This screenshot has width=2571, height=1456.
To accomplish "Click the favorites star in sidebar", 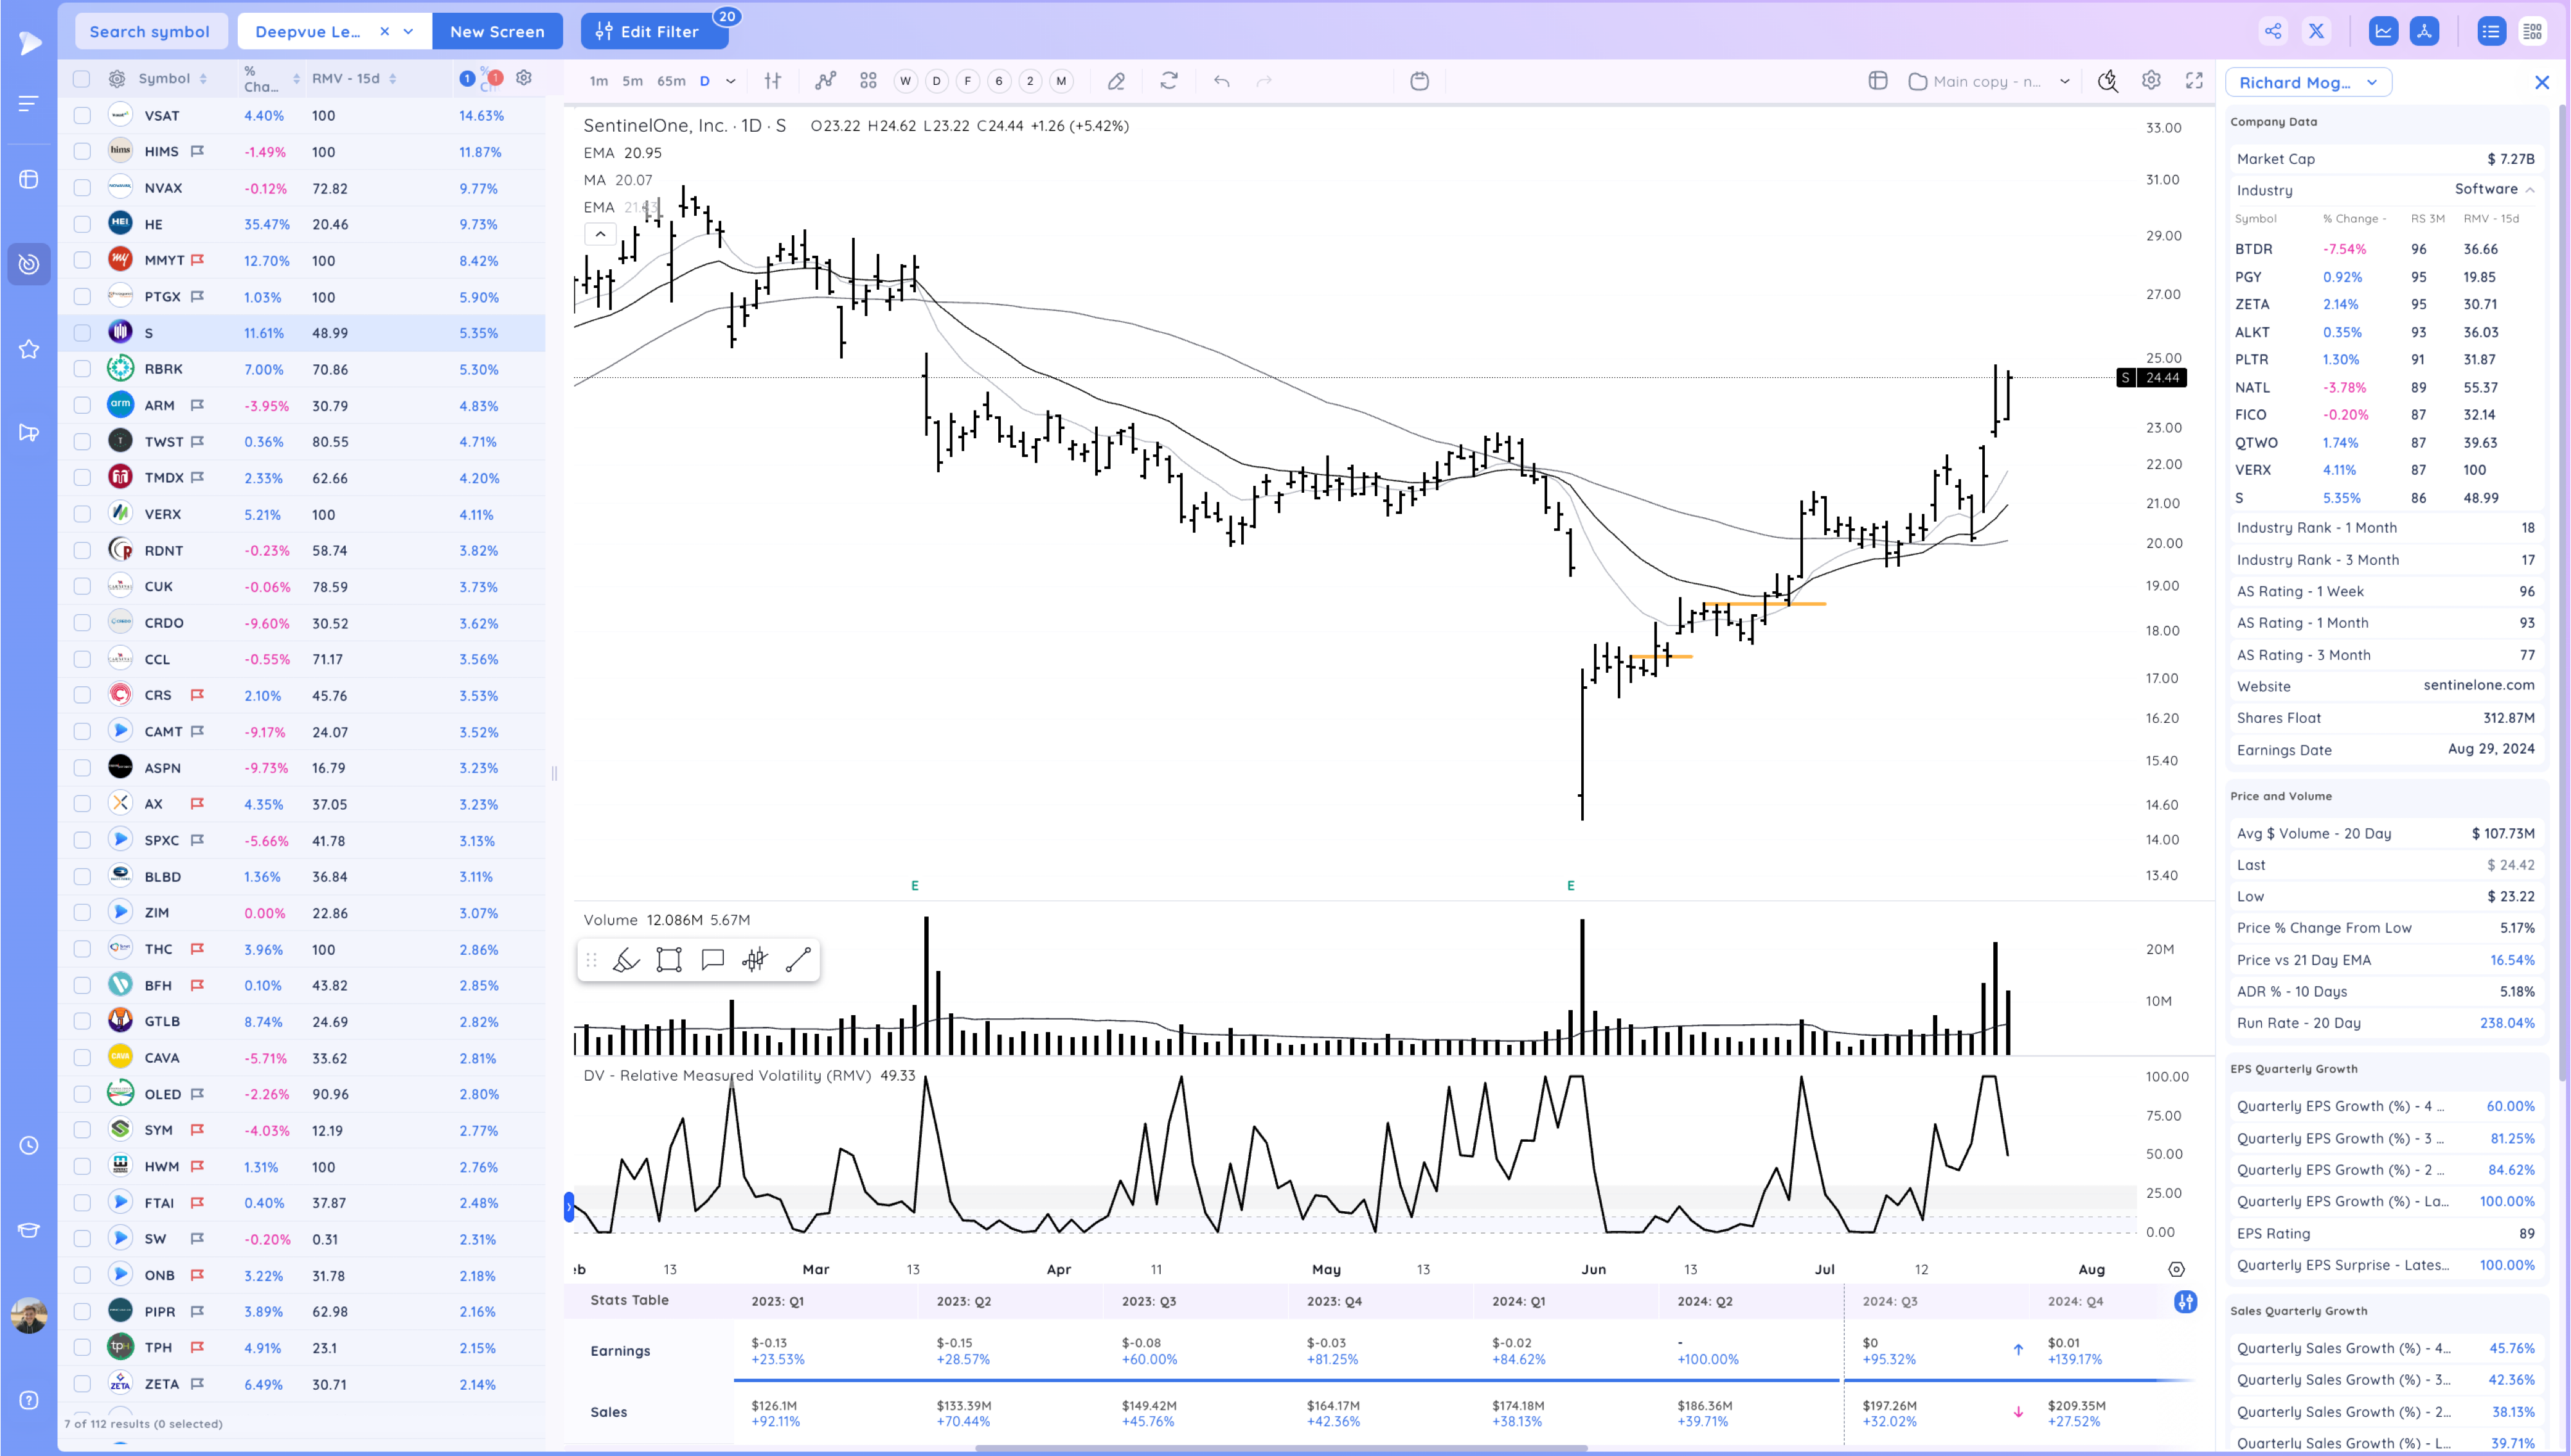I will (29, 349).
